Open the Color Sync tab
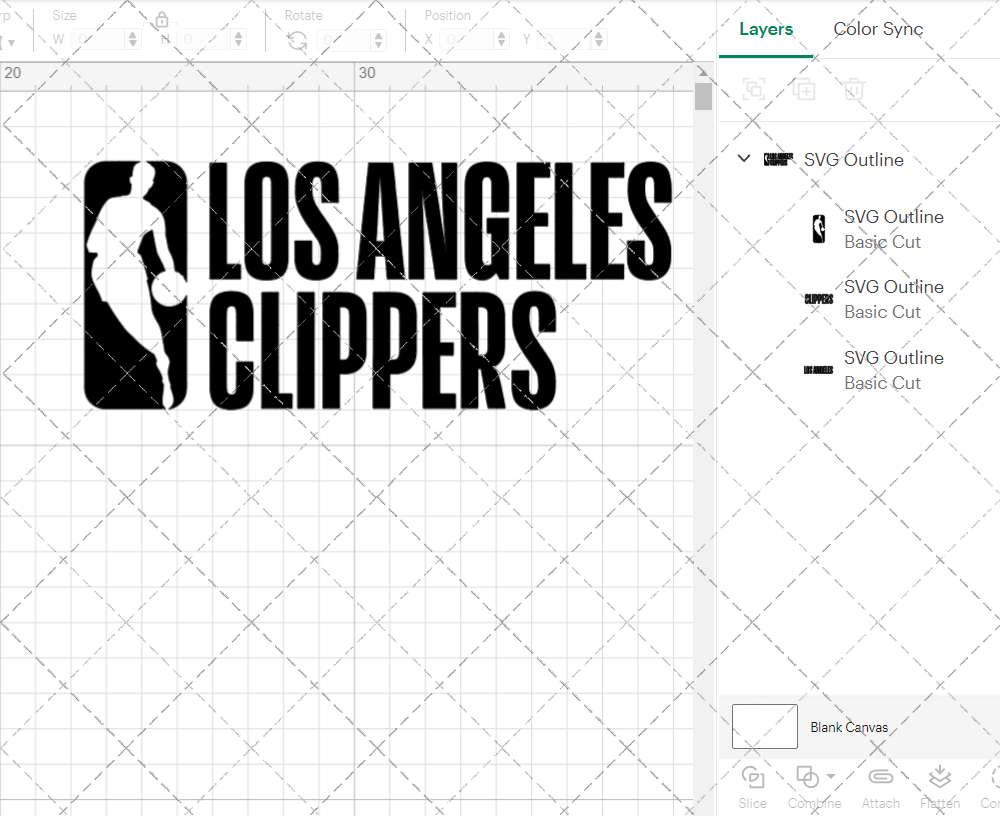The height and width of the screenshot is (816, 1000). point(878,29)
